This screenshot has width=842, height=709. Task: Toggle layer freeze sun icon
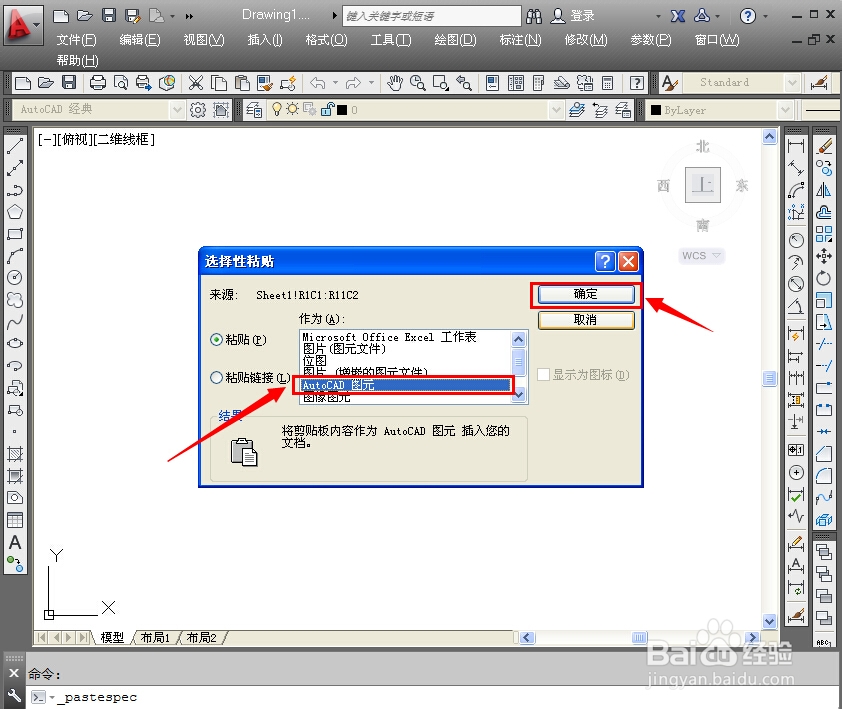tap(292, 110)
